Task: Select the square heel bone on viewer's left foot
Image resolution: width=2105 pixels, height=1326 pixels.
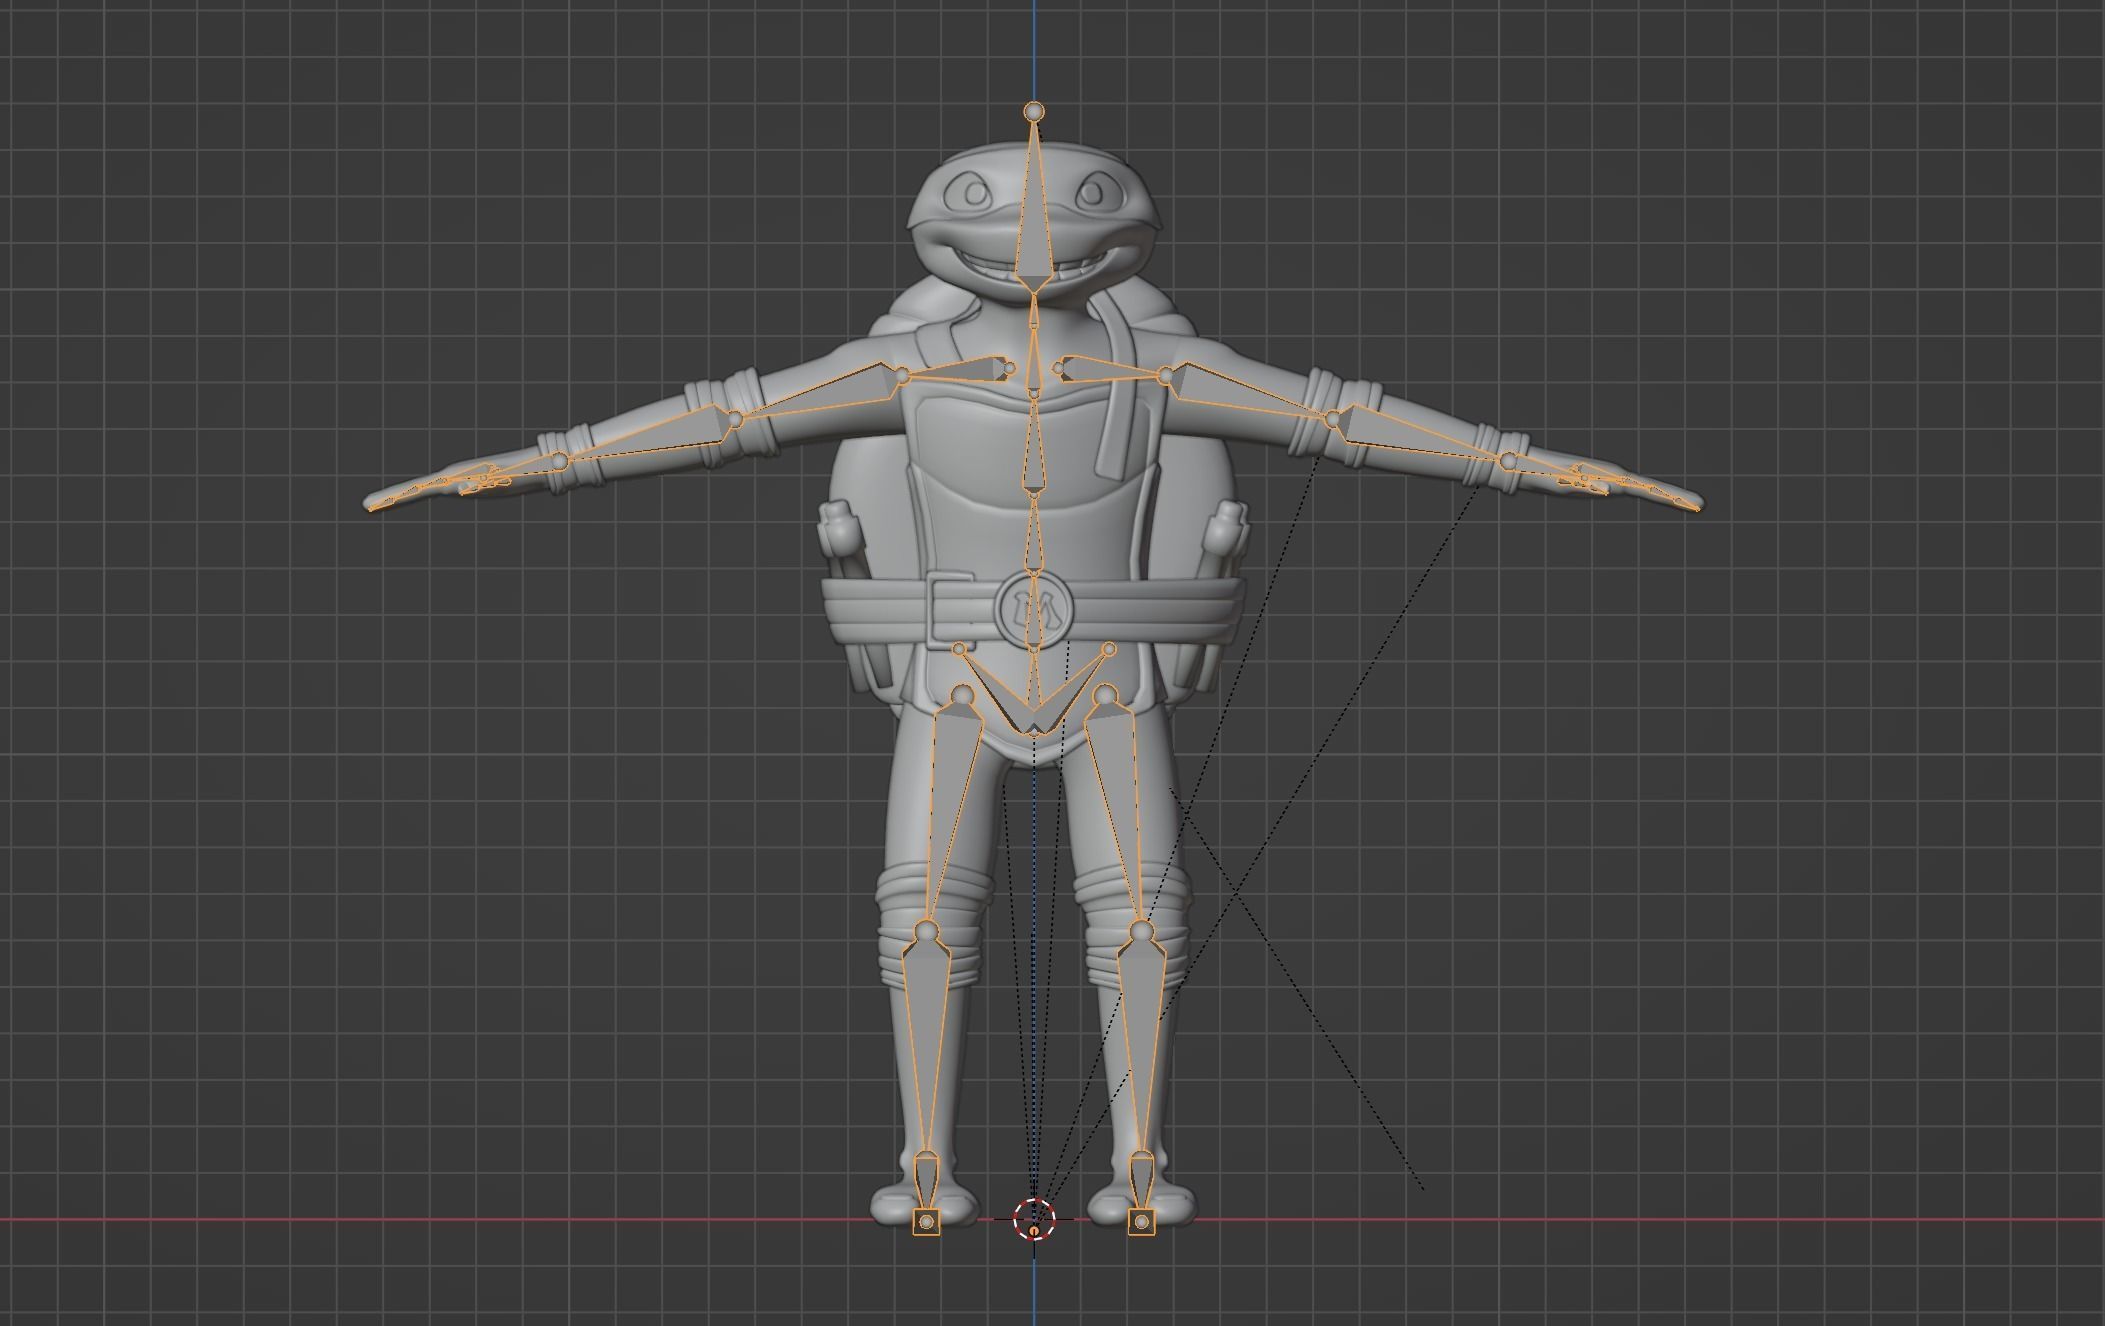Action: (x=927, y=1221)
